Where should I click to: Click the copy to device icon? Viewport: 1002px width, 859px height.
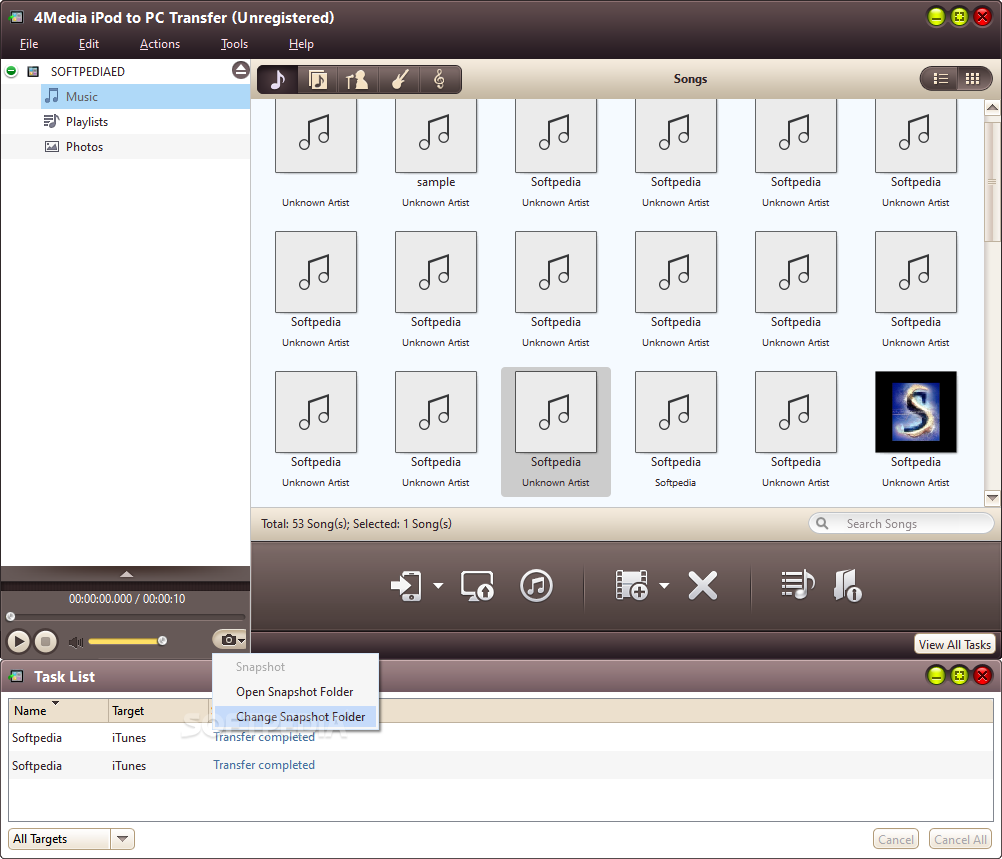click(x=406, y=585)
